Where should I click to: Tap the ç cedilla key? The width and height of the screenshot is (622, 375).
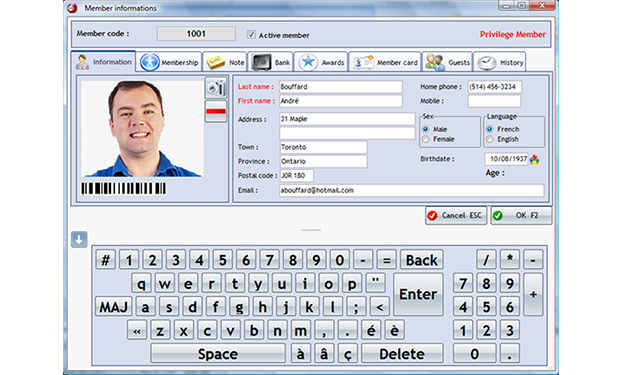(x=348, y=354)
